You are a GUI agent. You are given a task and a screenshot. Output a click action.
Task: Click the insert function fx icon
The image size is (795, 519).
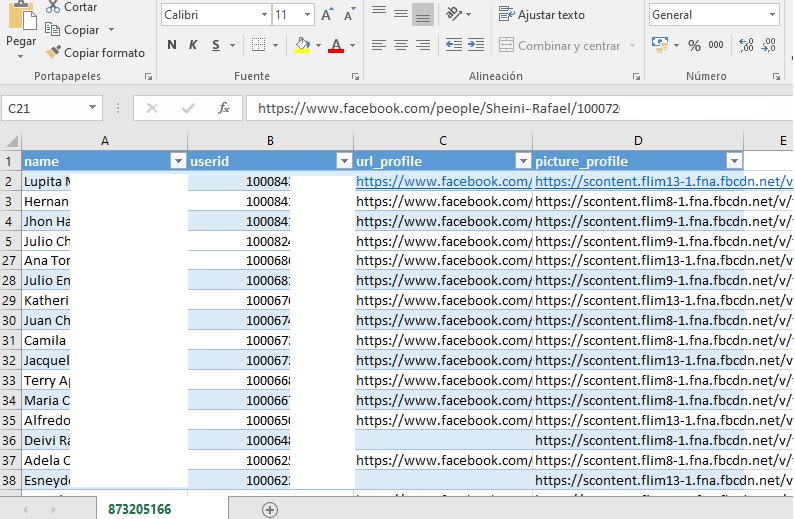coord(224,108)
